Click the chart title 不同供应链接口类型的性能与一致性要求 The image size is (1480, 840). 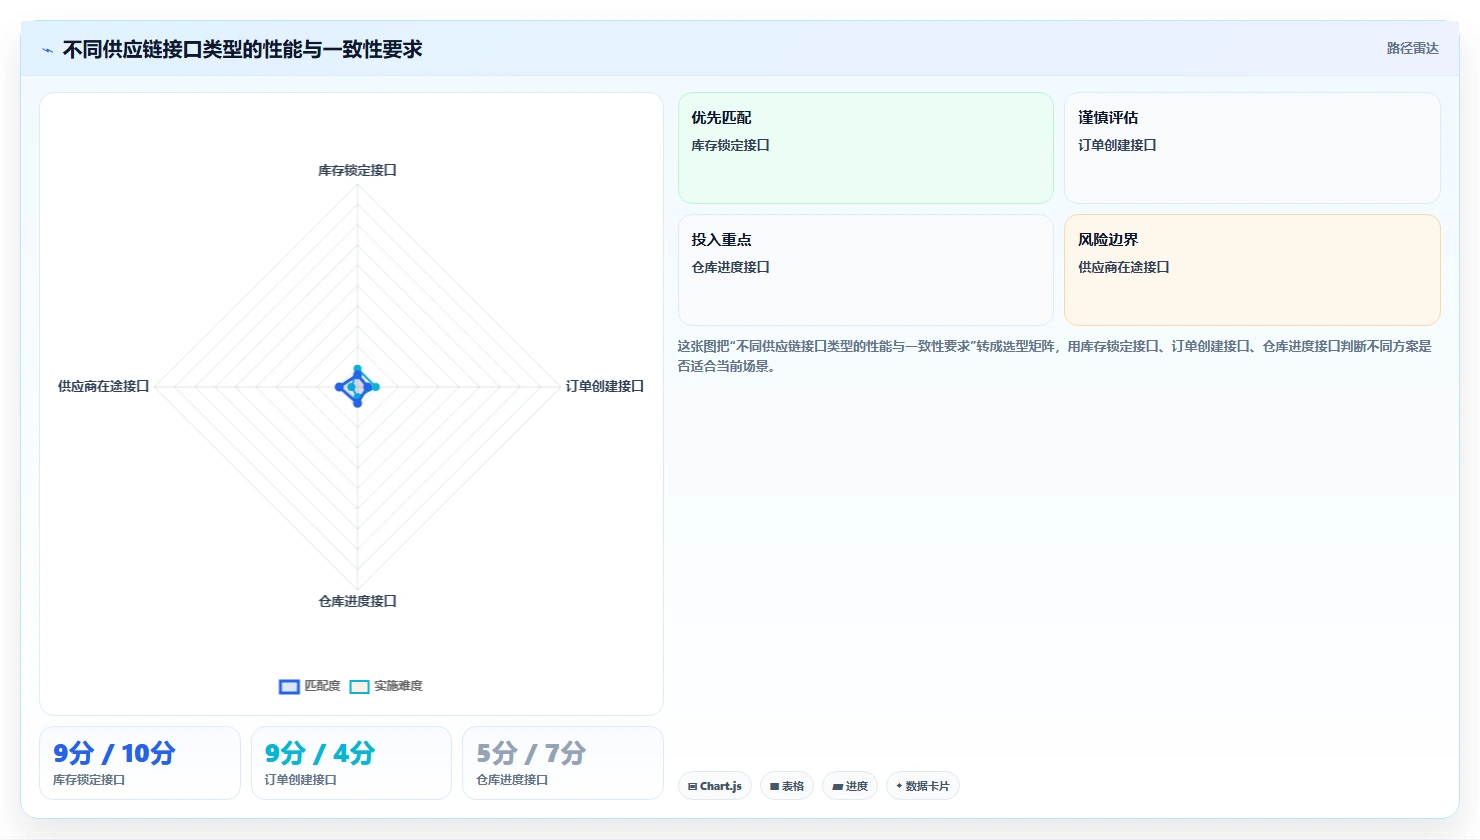tap(242, 49)
